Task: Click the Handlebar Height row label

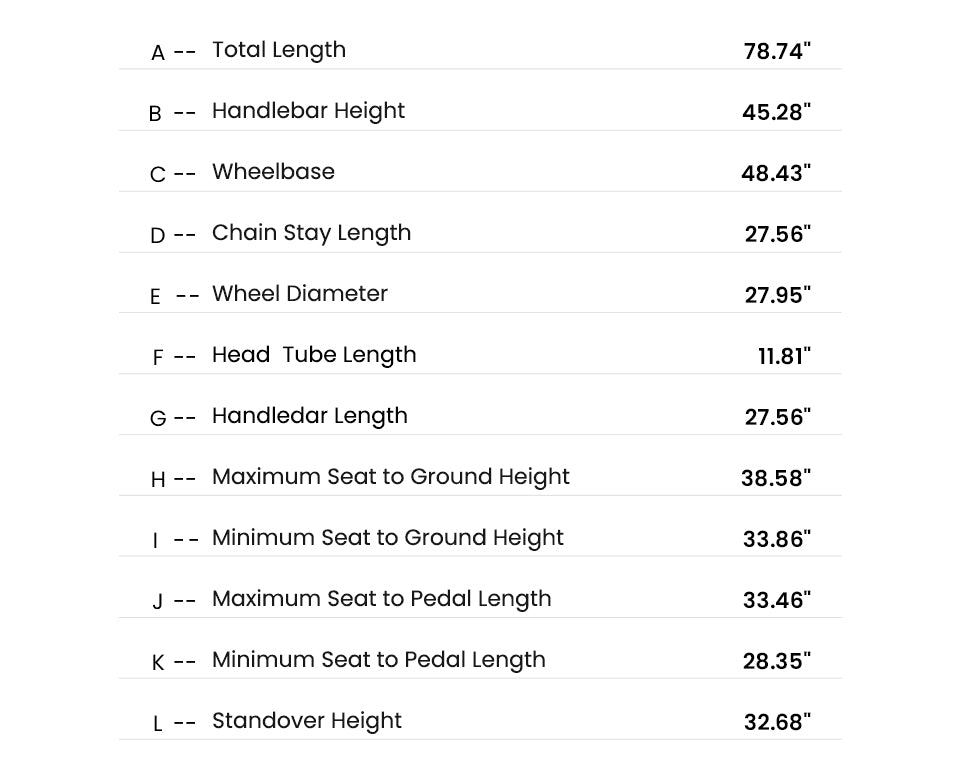Action: point(308,111)
